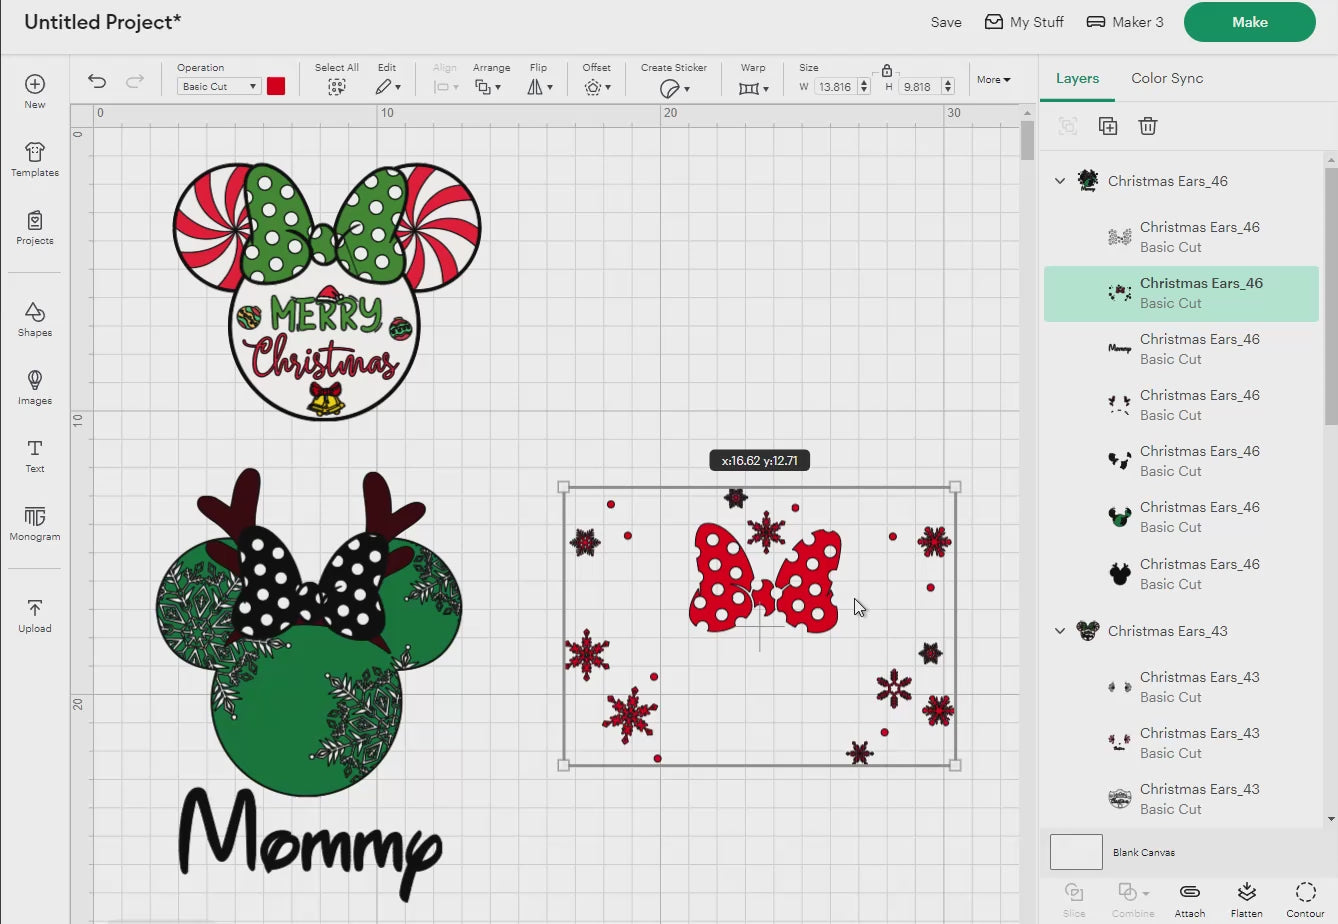Open the Shapes tool
Screen dimensions: 1338x924
point(35,319)
